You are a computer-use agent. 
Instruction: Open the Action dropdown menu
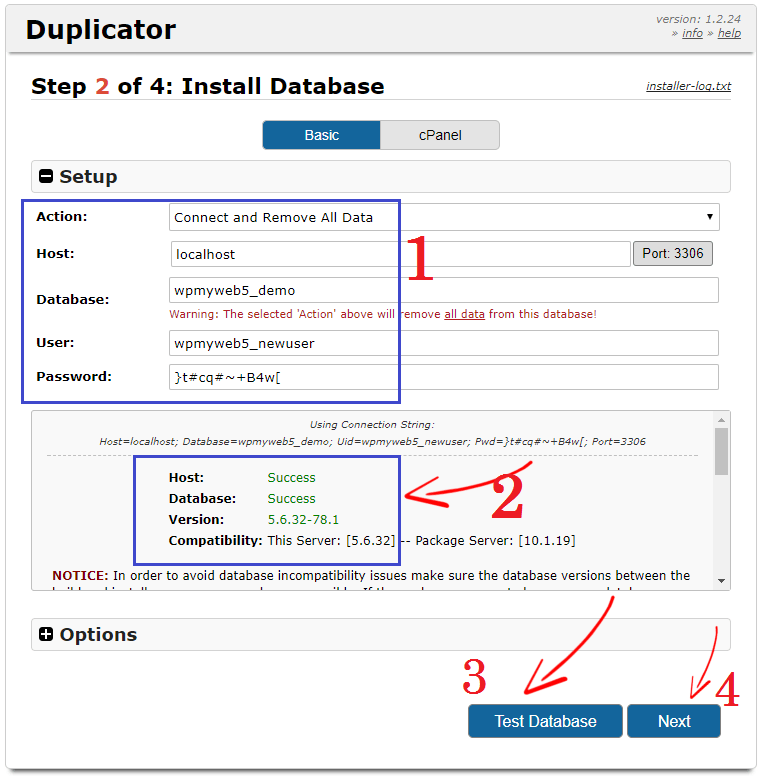tap(444, 217)
